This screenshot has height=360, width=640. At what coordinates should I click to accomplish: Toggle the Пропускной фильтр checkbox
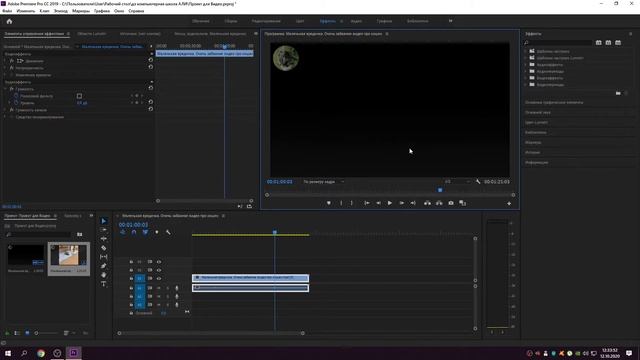[79, 96]
